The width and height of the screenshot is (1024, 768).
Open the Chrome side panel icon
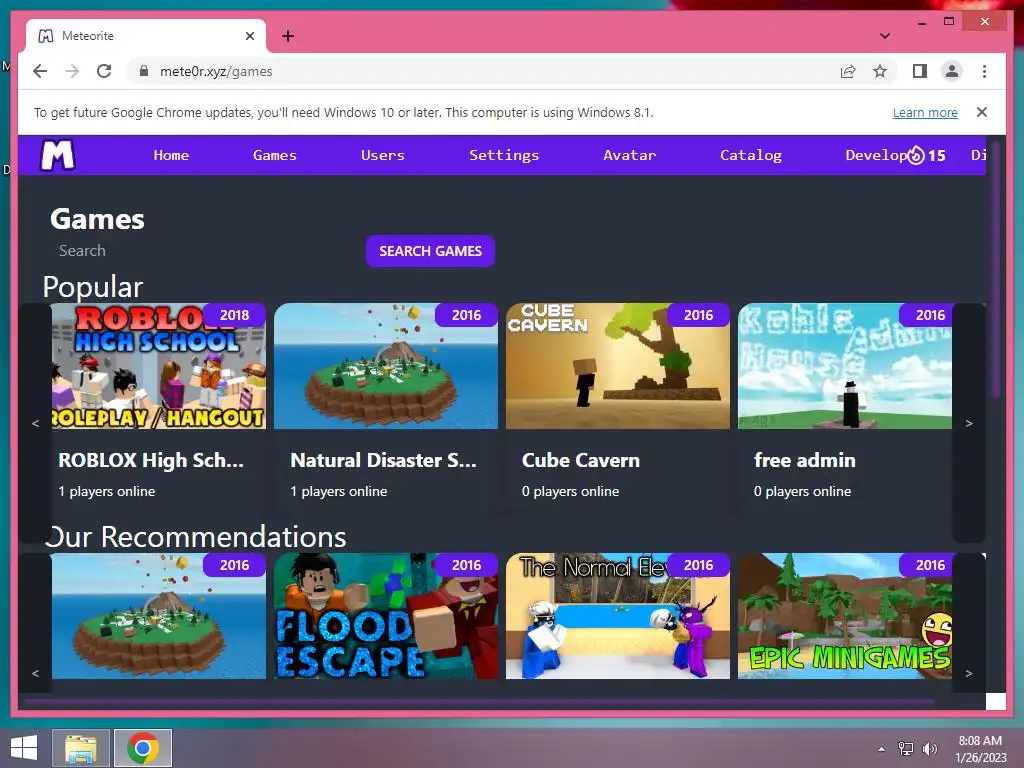pyautogui.click(x=920, y=71)
